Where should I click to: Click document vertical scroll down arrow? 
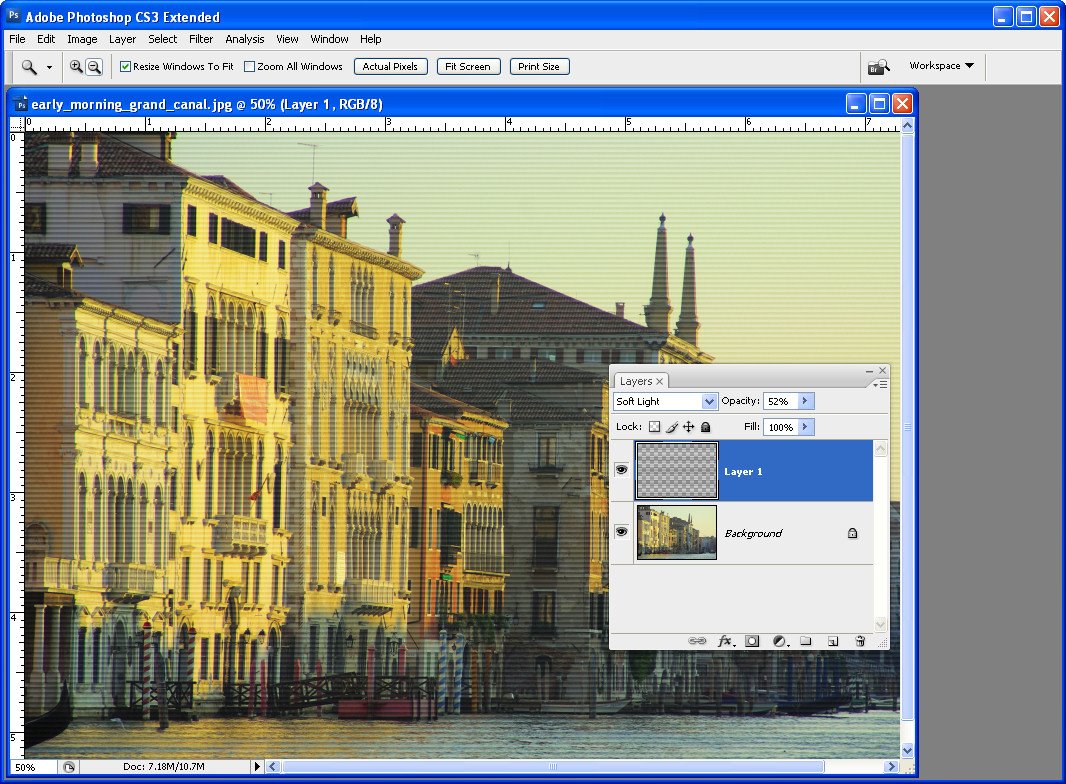[x=908, y=751]
